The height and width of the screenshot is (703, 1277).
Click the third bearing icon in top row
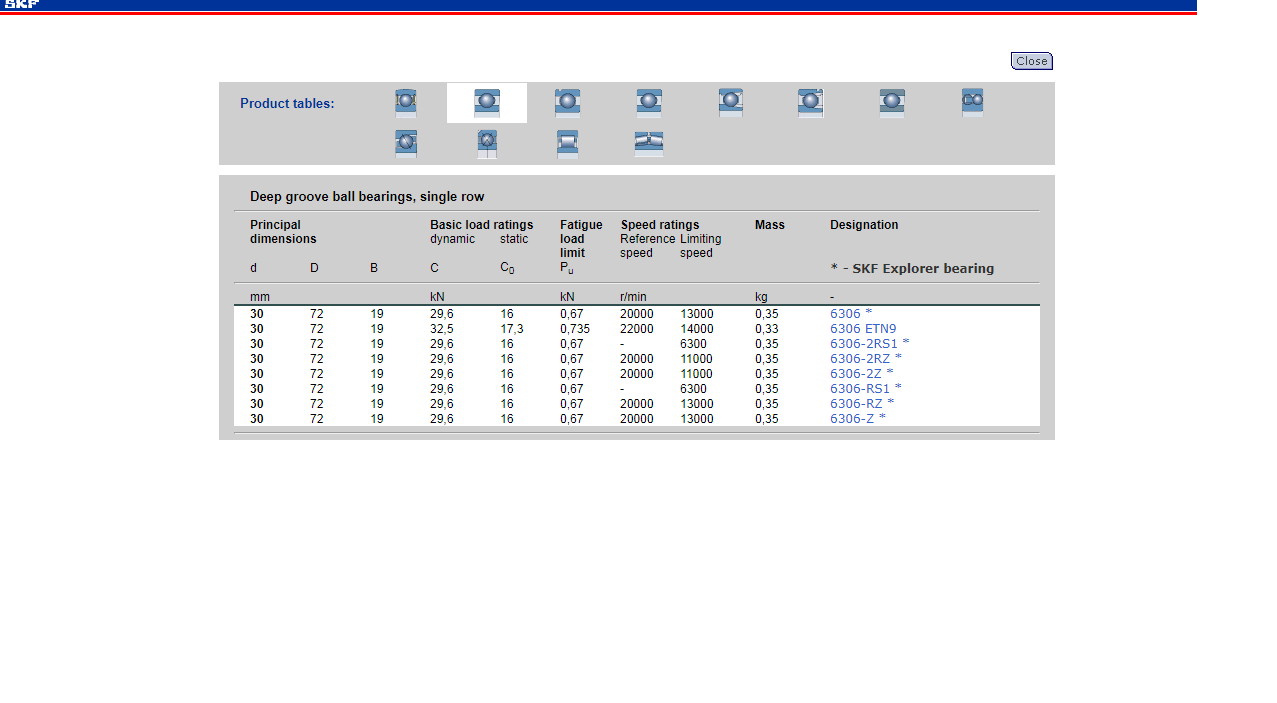(567, 103)
